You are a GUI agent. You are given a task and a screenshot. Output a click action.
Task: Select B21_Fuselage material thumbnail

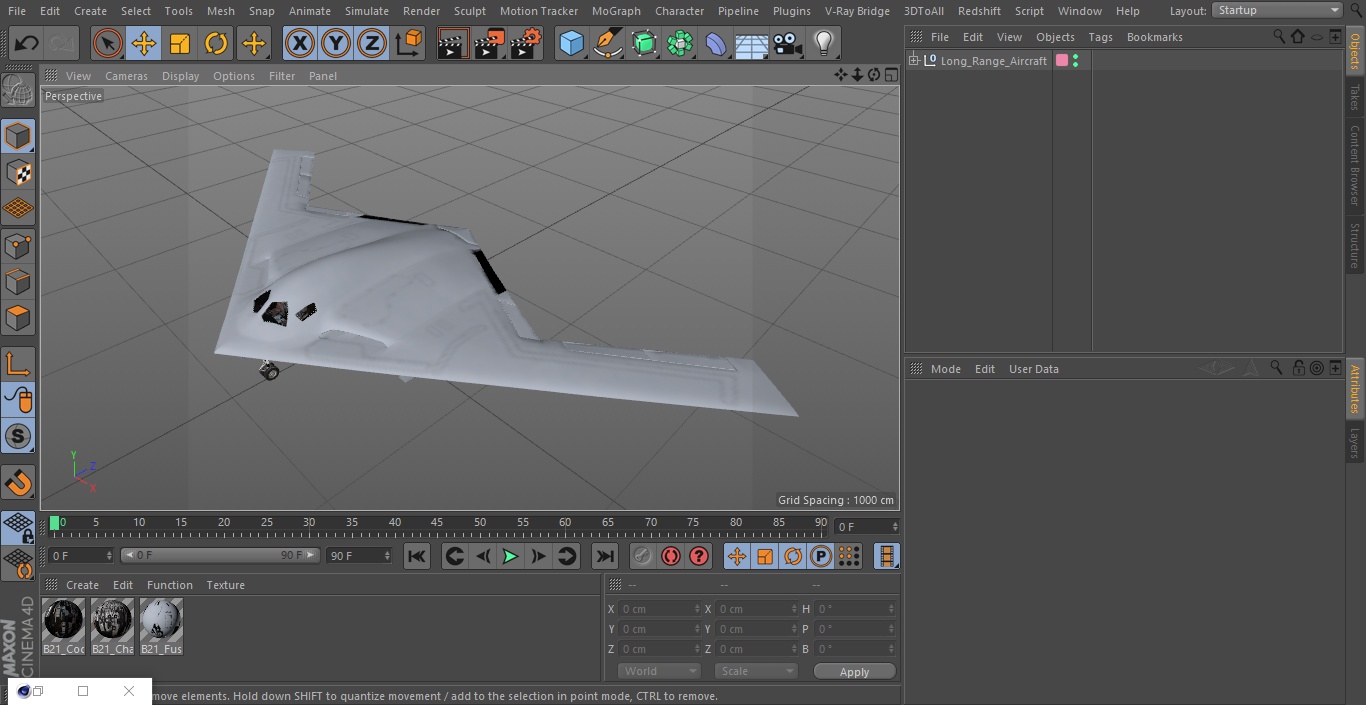click(x=161, y=620)
